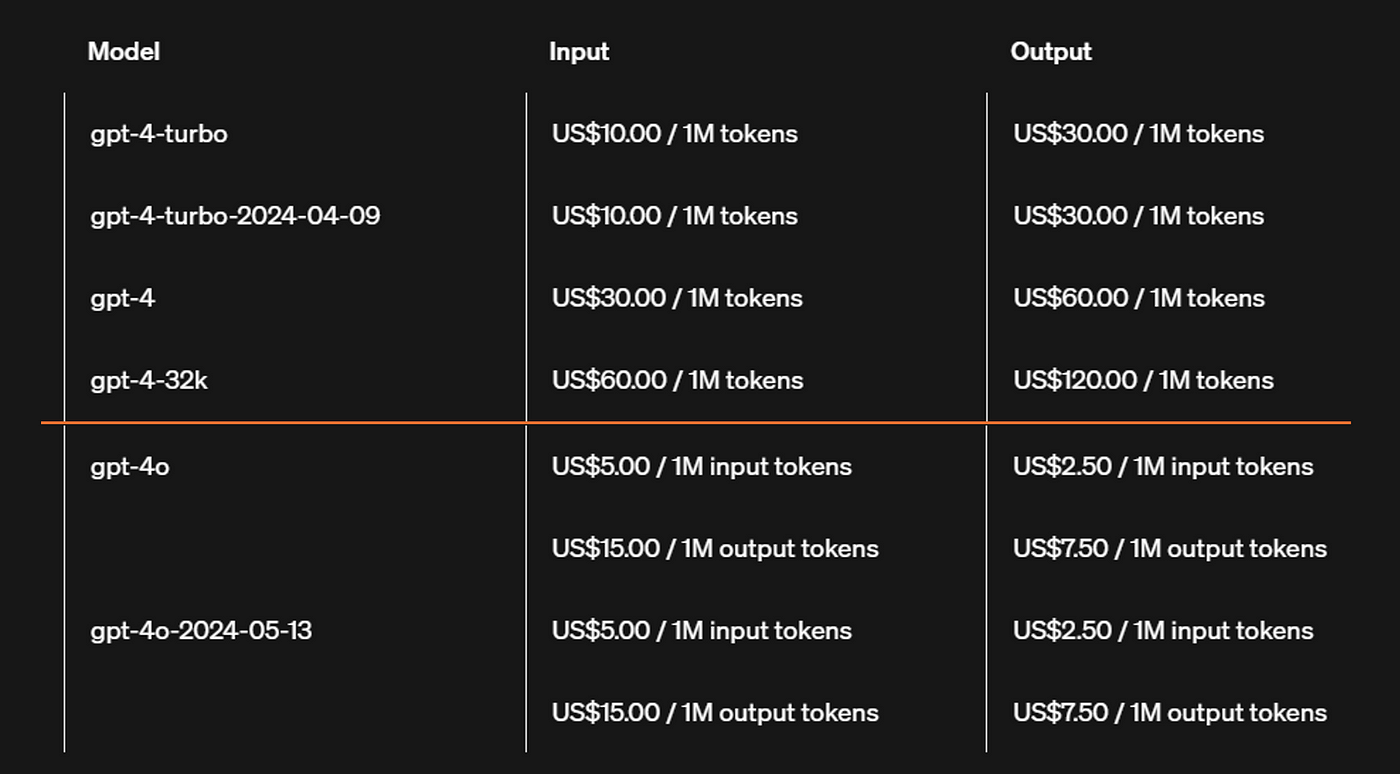Click the gpt-4-turbo US$10.00 input price
The width and height of the screenshot is (1400, 774).
click(x=674, y=134)
